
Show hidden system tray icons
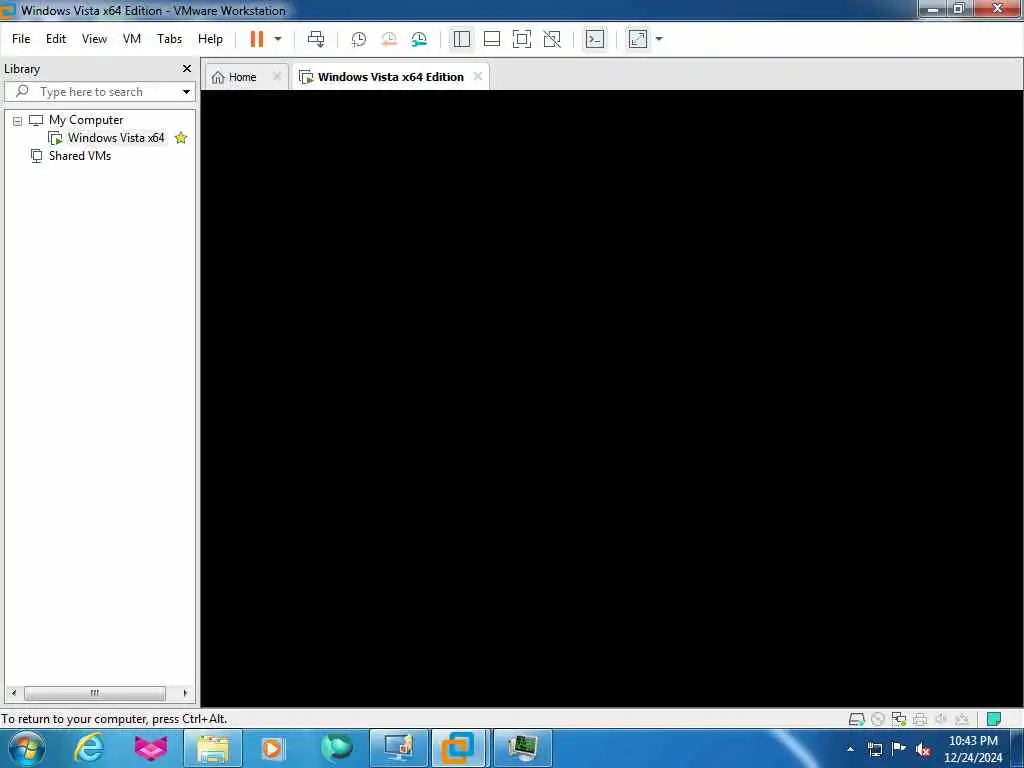tap(850, 749)
